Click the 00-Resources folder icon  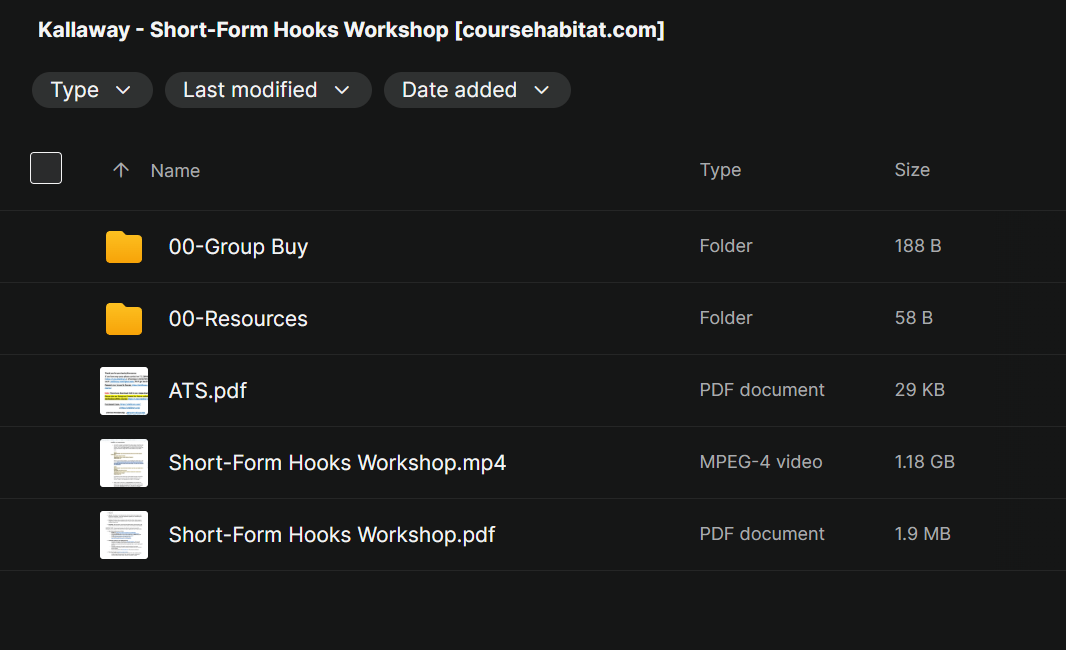click(x=124, y=319)
